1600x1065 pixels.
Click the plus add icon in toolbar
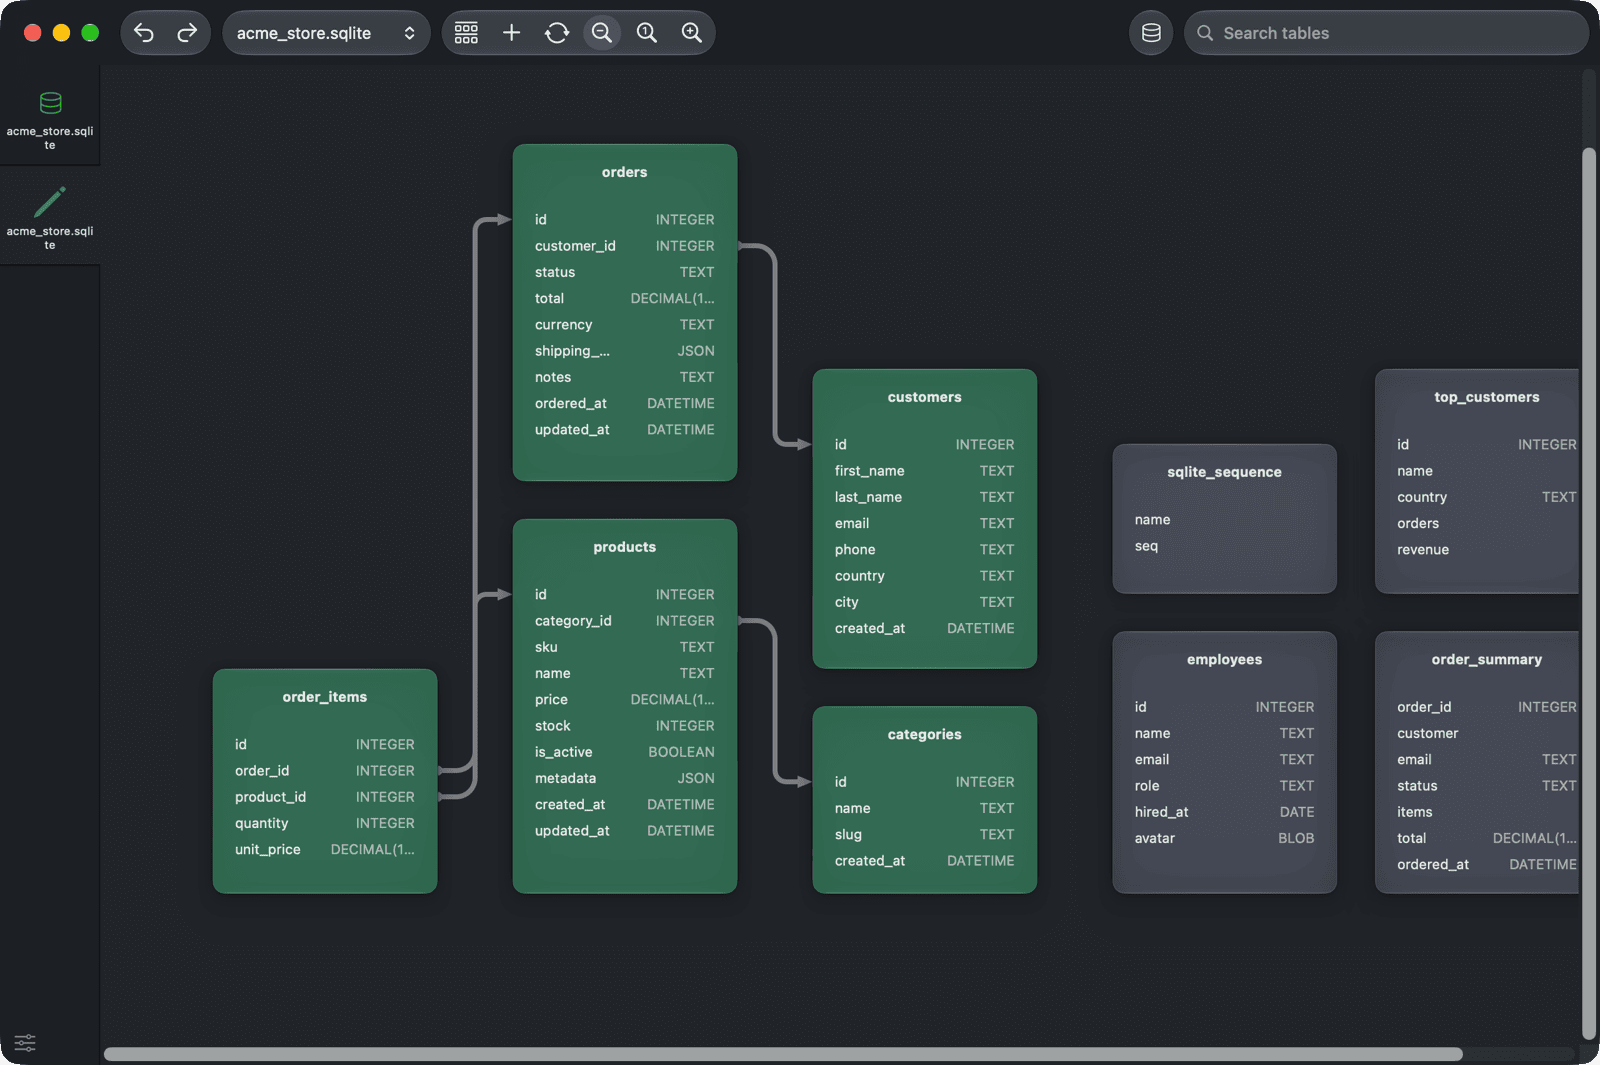511,33
